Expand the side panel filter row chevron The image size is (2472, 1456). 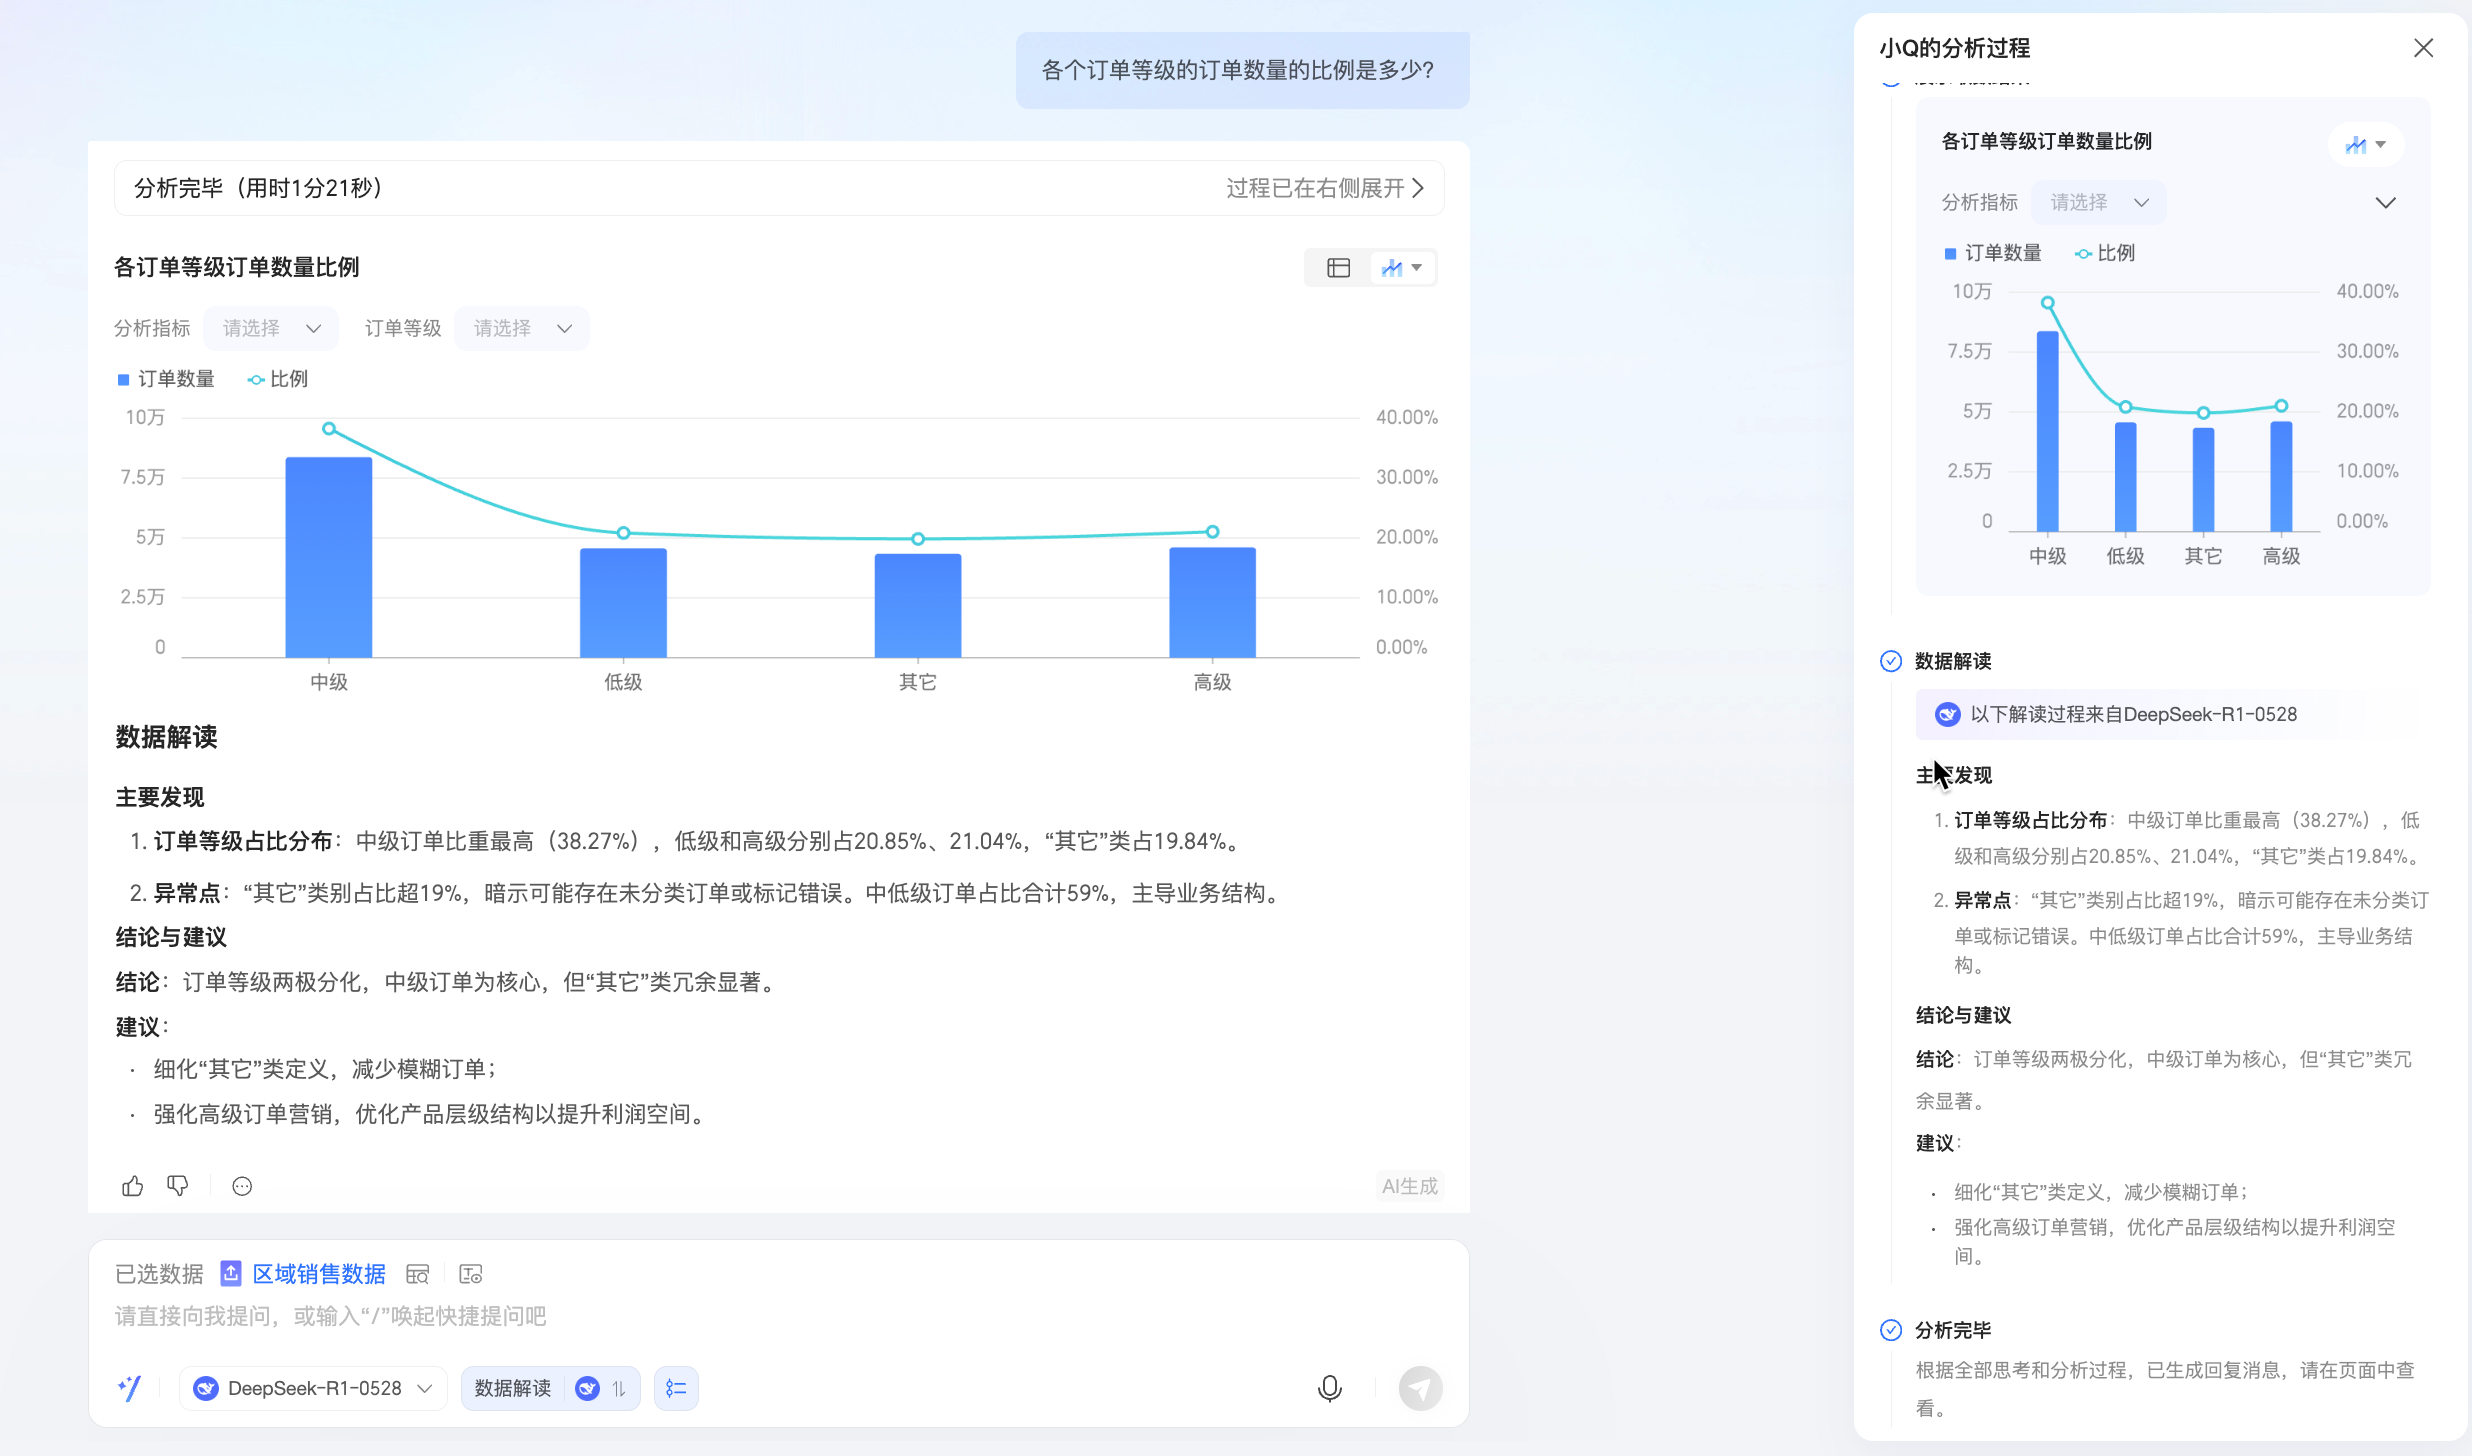[x=2386, y=203]
